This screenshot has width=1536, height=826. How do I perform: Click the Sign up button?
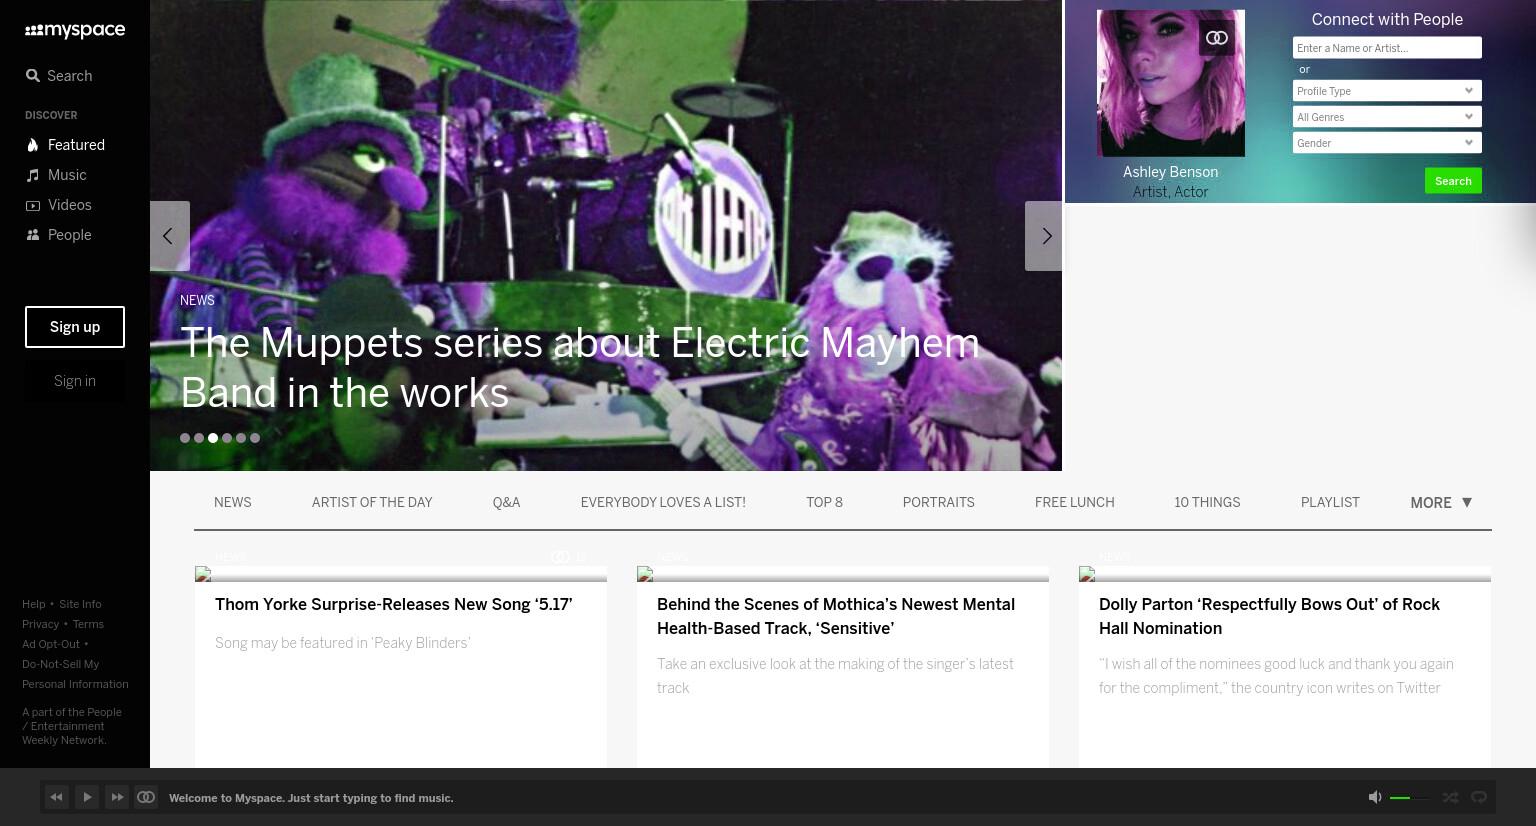(75, 327)
